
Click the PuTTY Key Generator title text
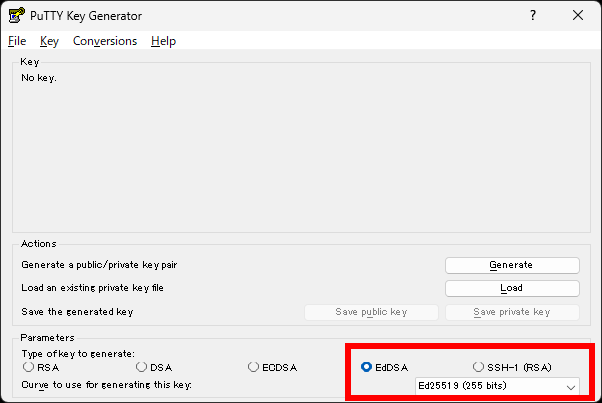(x=85, y=15)
